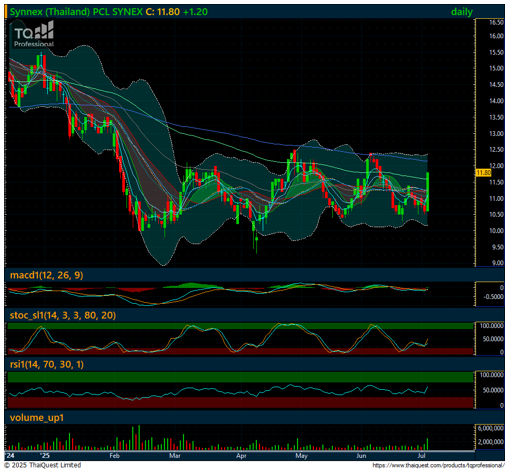Screen dimensions: 509x473
Task: Click the Mar date axis label
Action: point(175,456)
